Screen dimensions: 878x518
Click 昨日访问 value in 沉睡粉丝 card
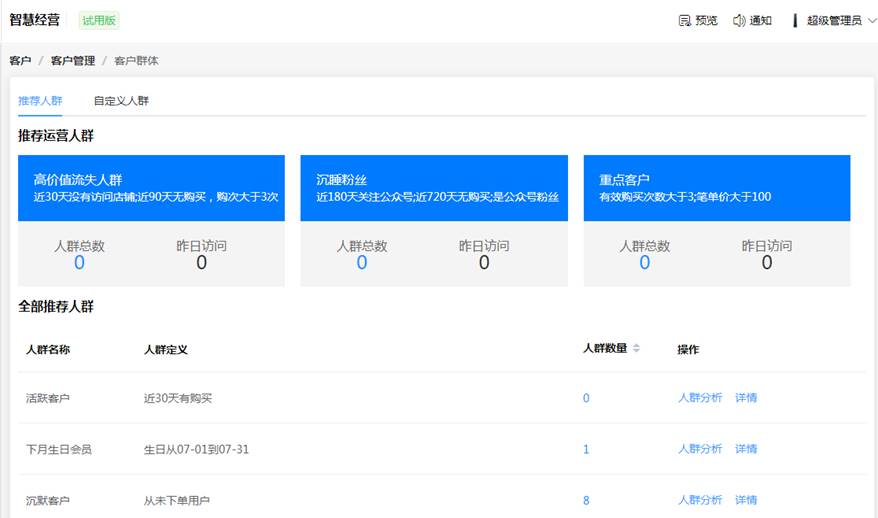pyautogui.click(x=484, y=262)
